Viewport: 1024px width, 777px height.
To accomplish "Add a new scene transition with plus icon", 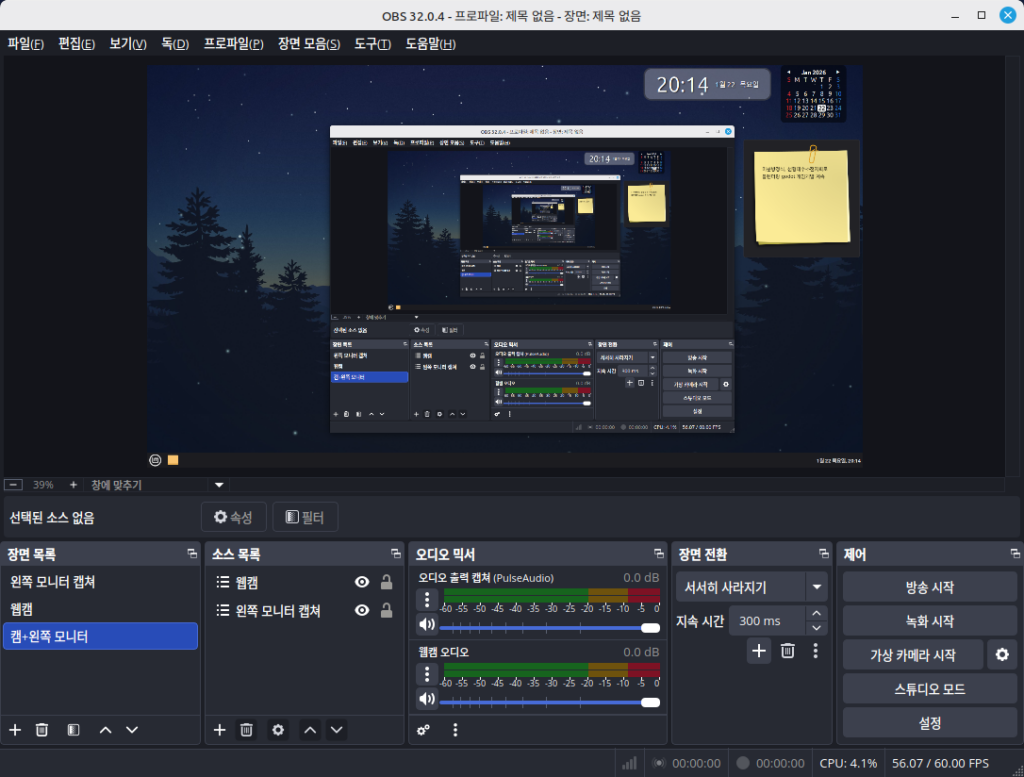I will click(x=759, y=651).
